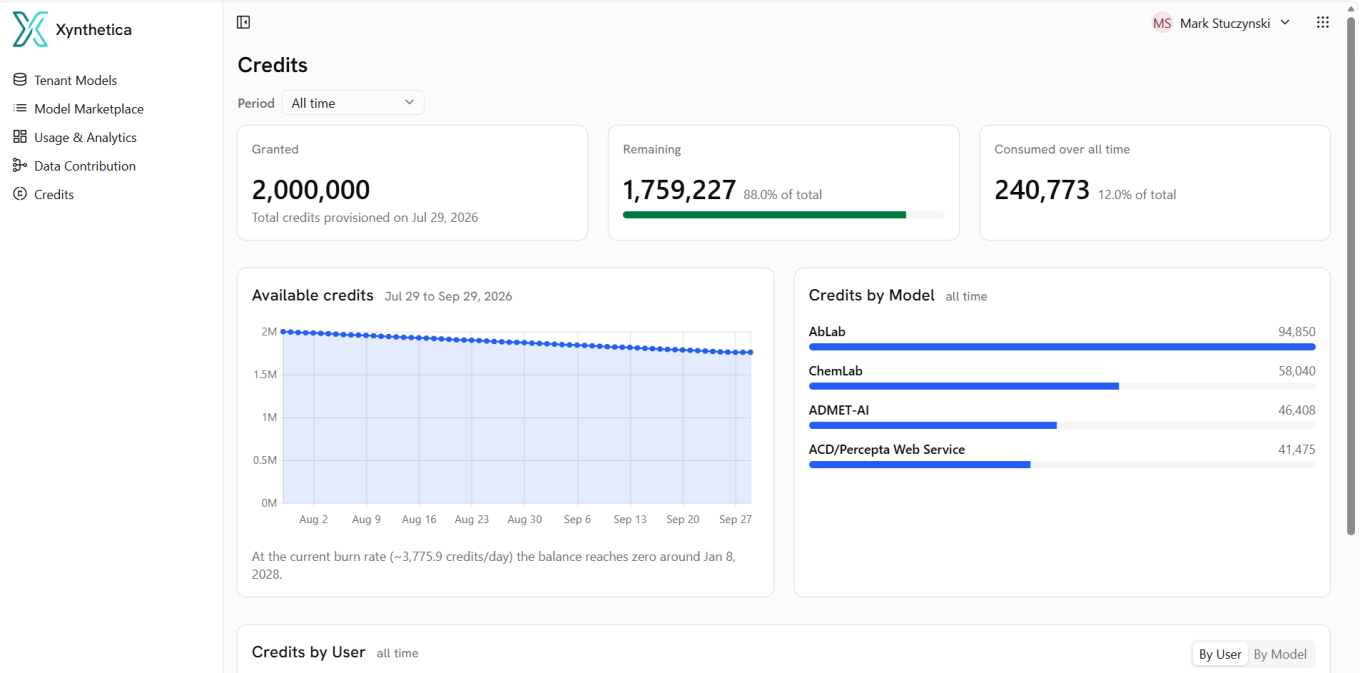Screen dimensions: 1360x673
Task: Click the Xynthetica brand name
Action: click(x=94, y=30)
